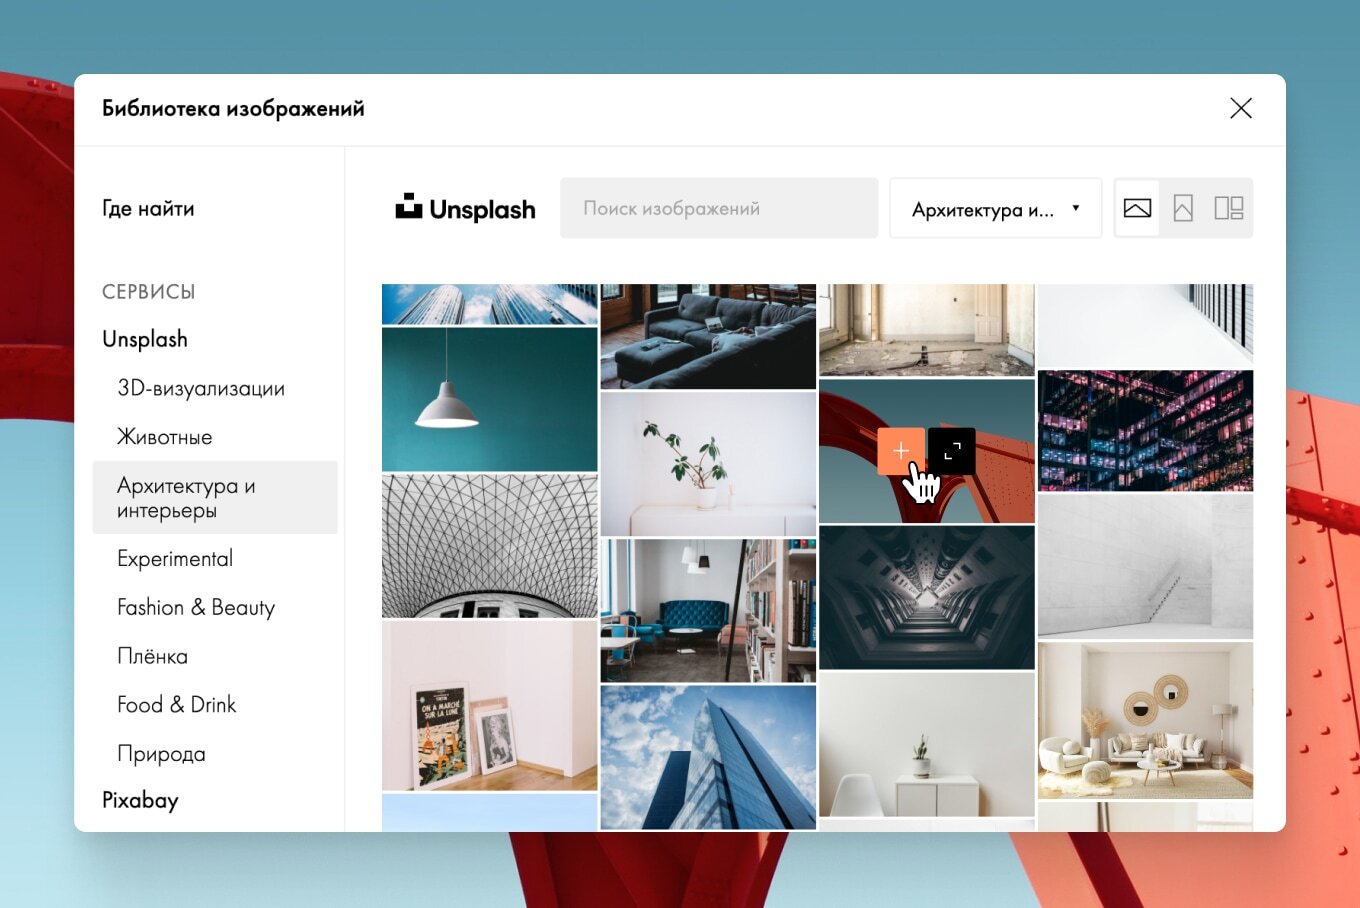Select the mixed layout view icon

pos(1229,208)
